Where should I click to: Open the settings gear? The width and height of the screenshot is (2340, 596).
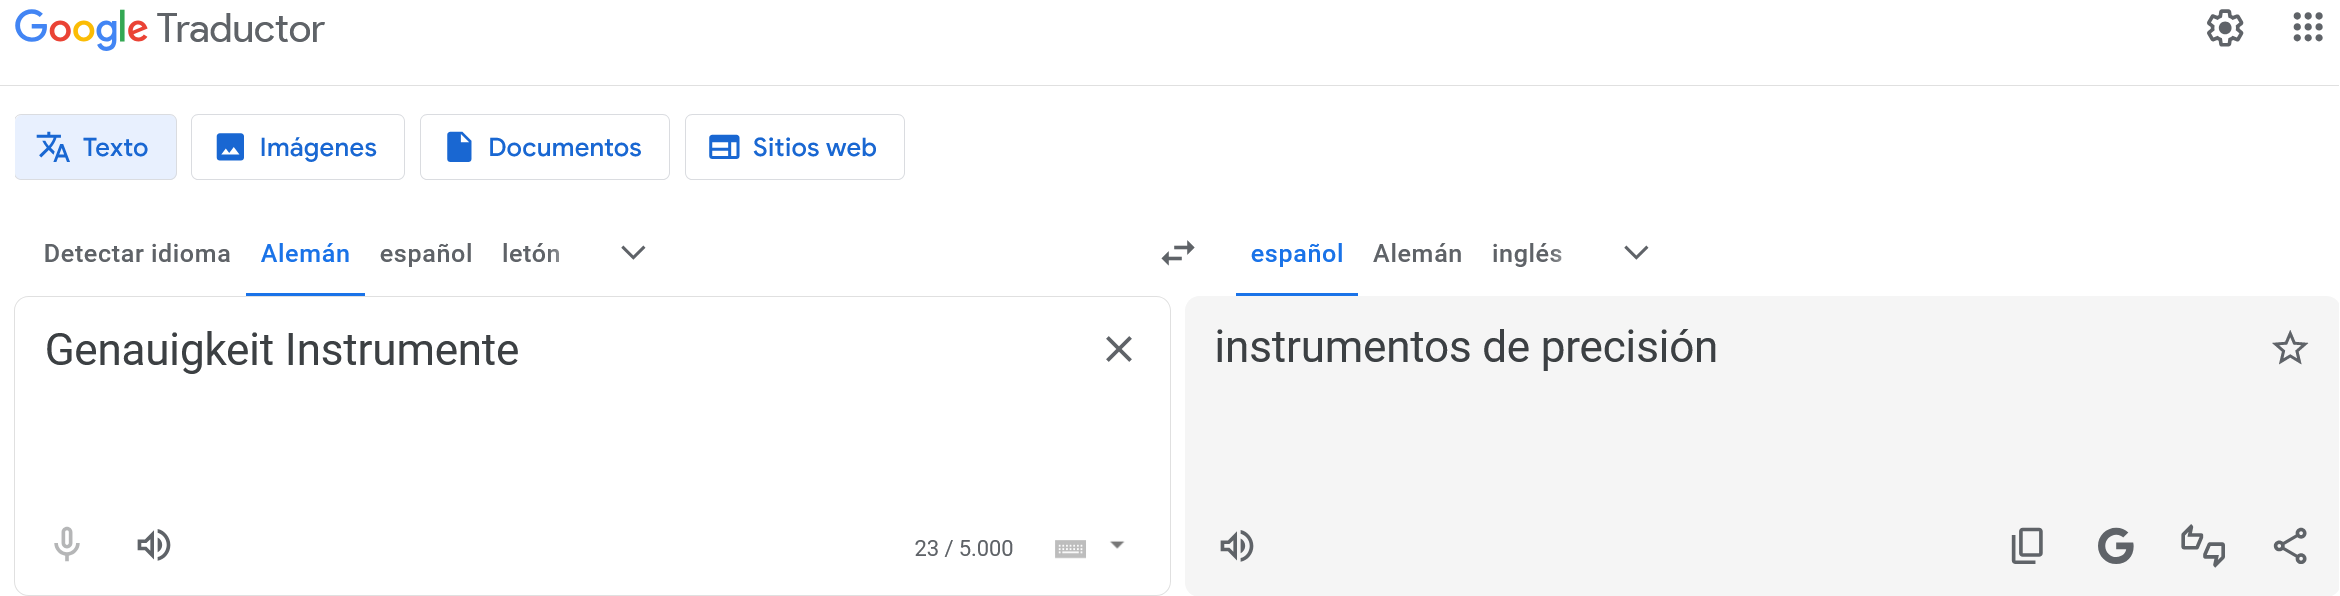tap(2225, 28)
